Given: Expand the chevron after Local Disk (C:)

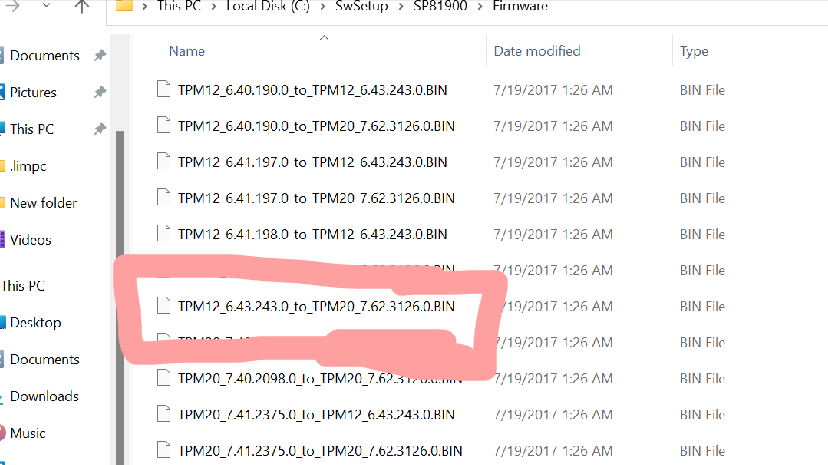Looking at the screenshot, I should 323,7.
